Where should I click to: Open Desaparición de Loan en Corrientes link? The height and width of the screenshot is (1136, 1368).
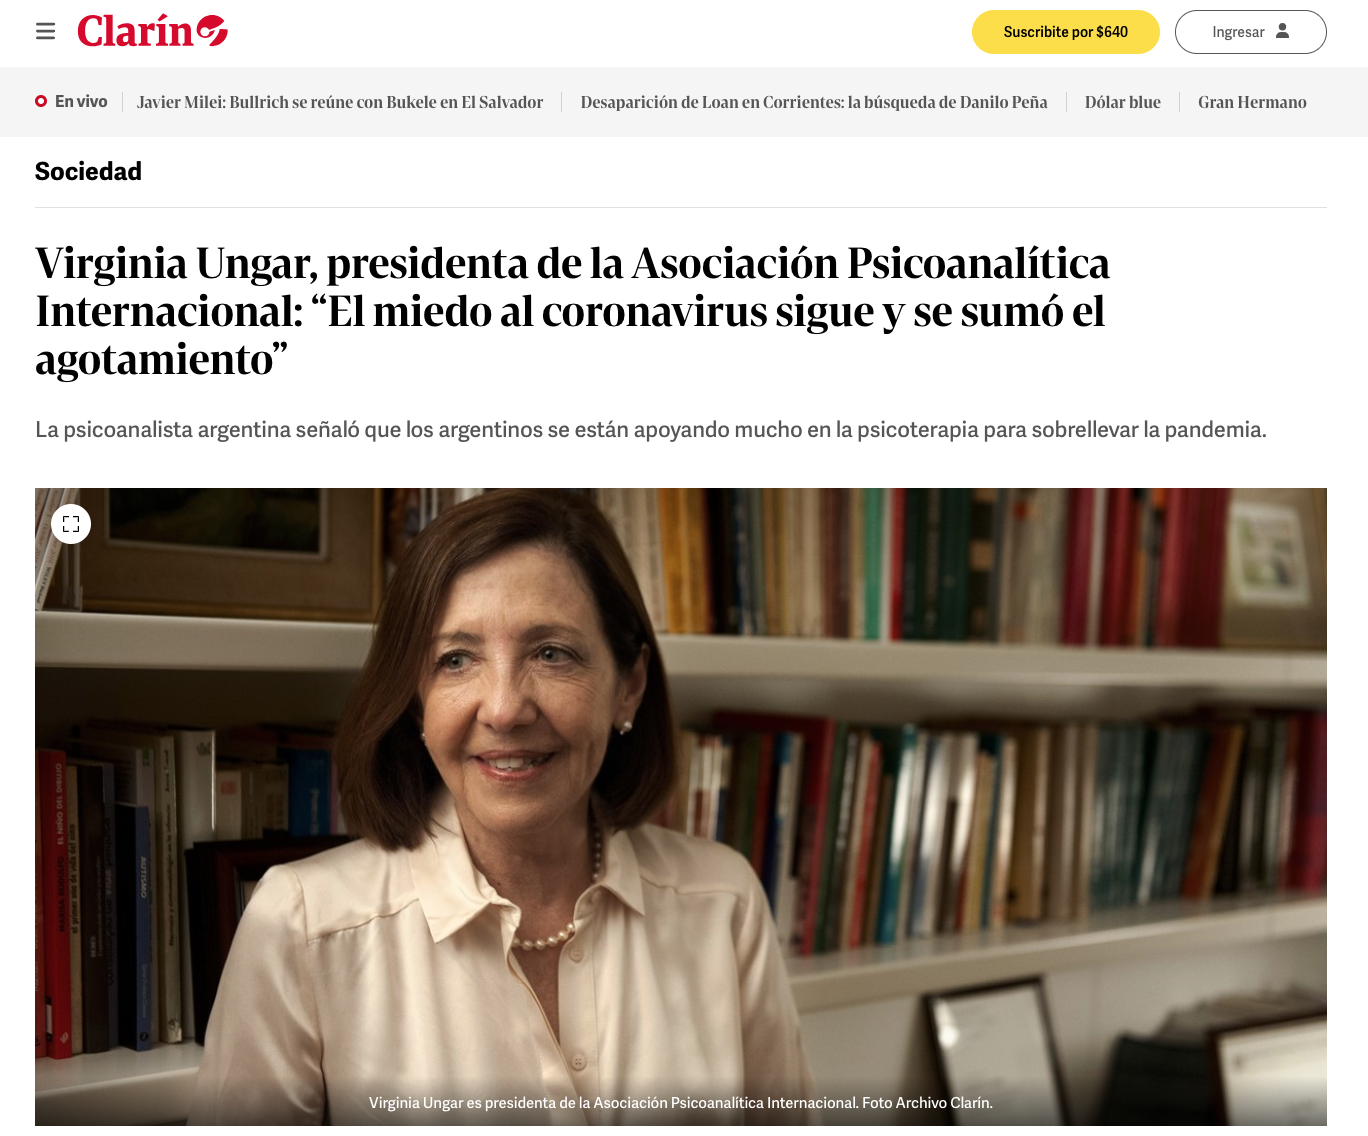pos(814,102)
